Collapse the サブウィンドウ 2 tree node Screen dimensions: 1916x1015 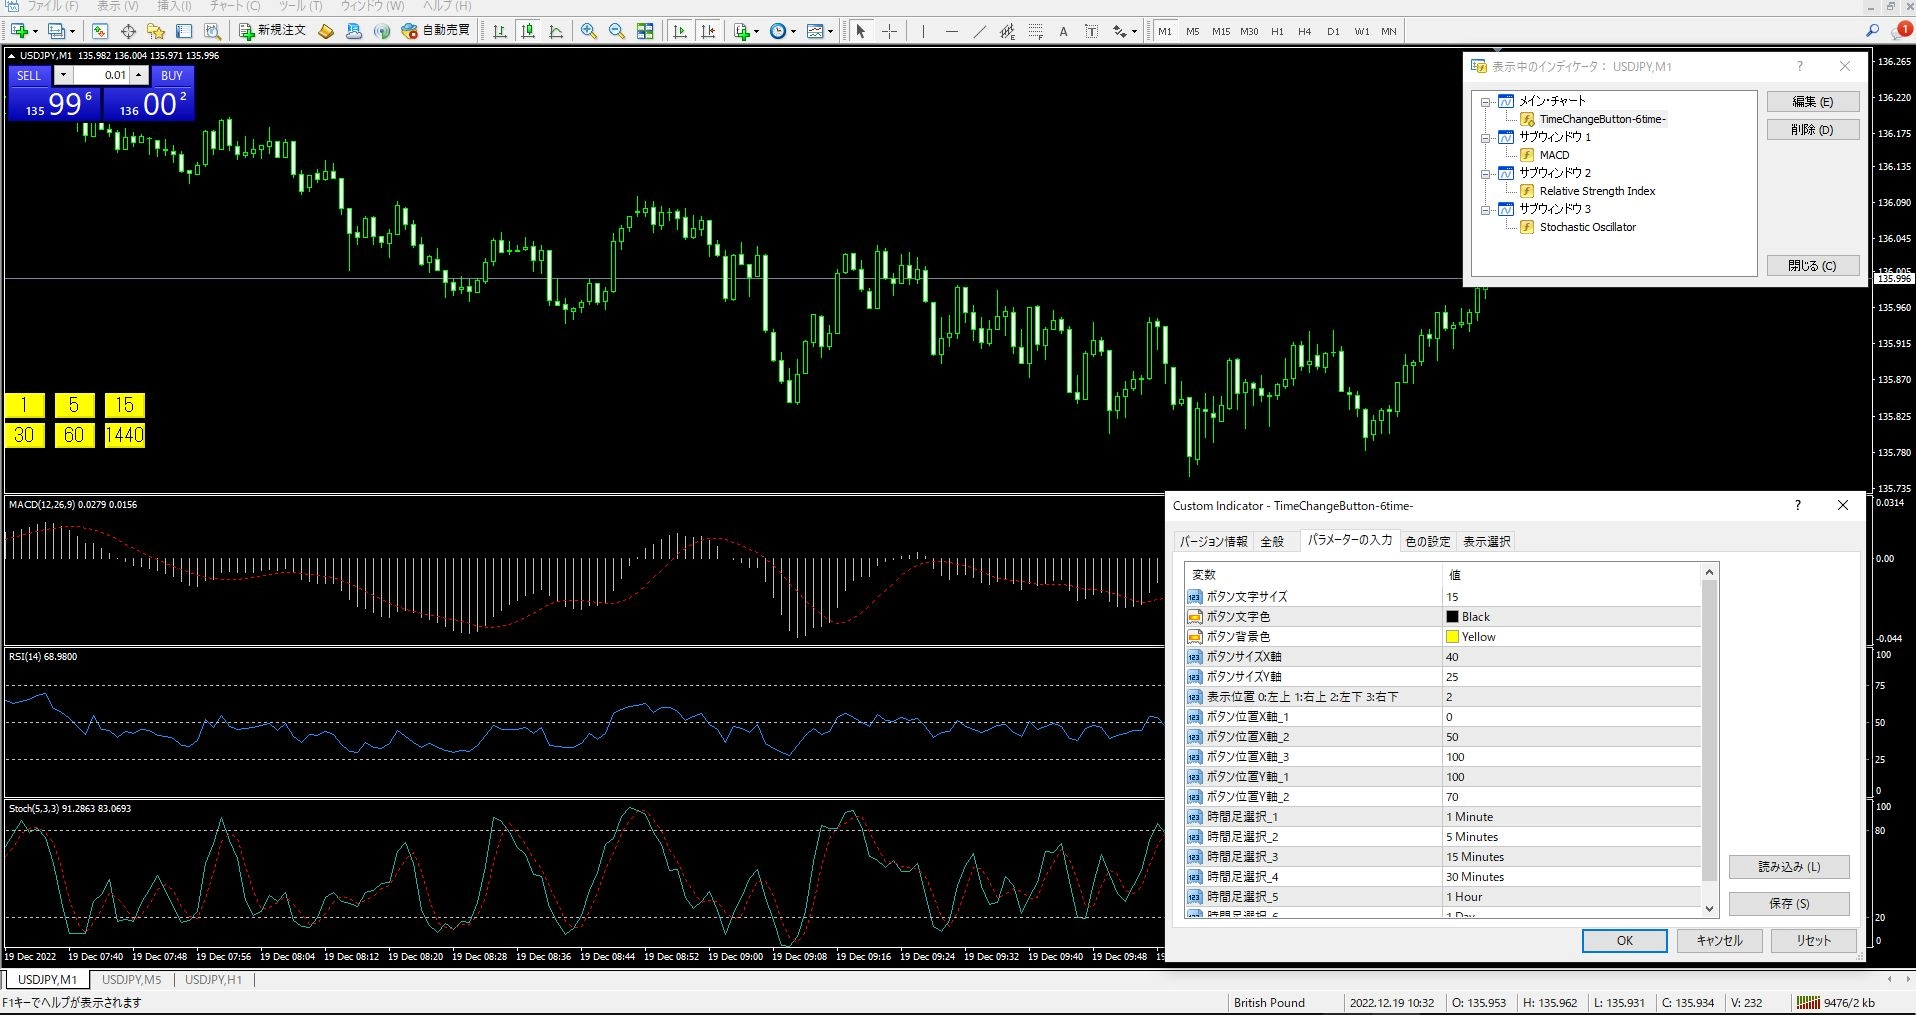1486,173
